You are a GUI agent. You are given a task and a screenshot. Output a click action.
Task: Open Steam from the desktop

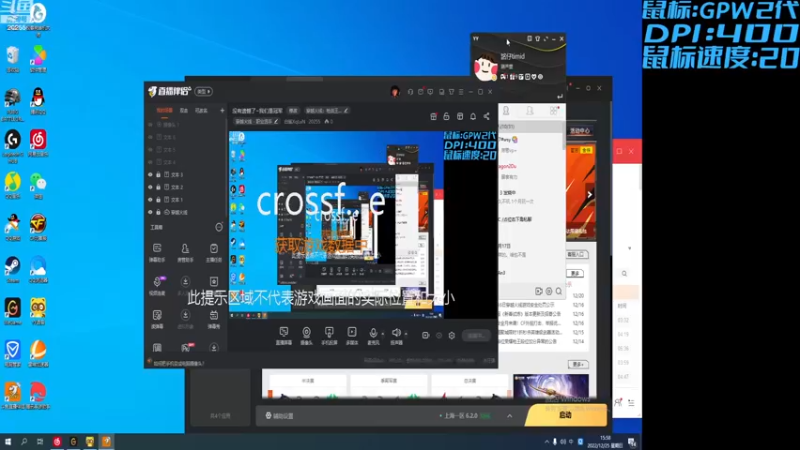12,270
